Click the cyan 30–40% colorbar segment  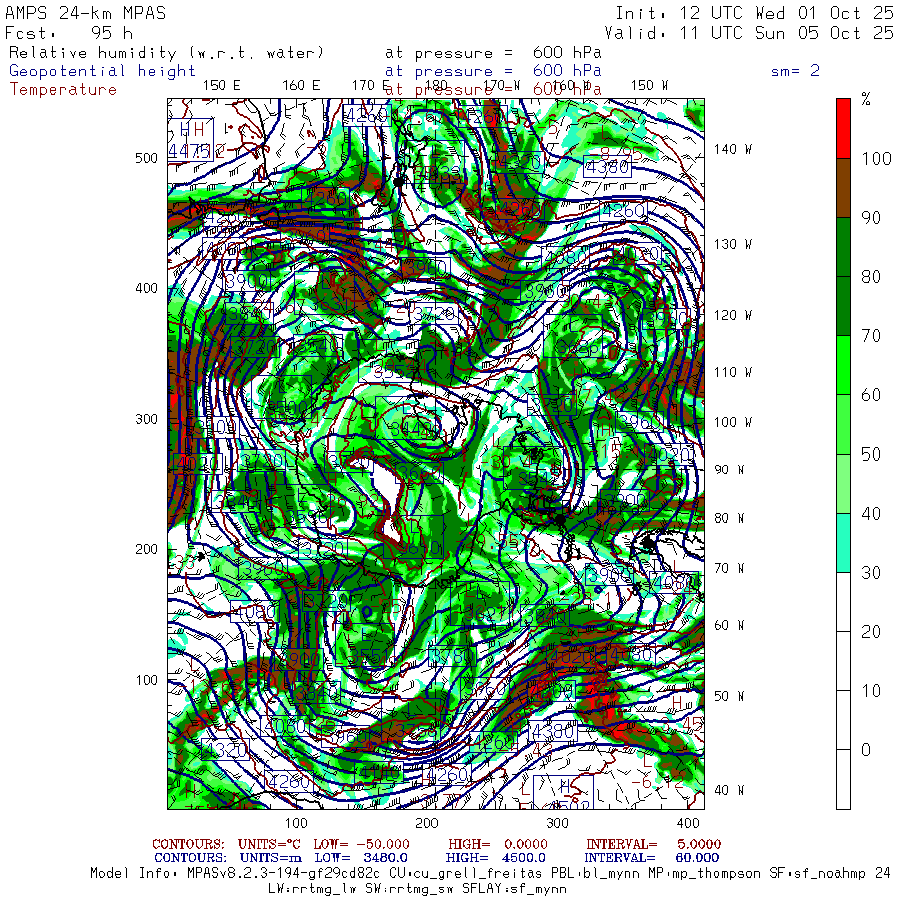(x=843, y=542)
